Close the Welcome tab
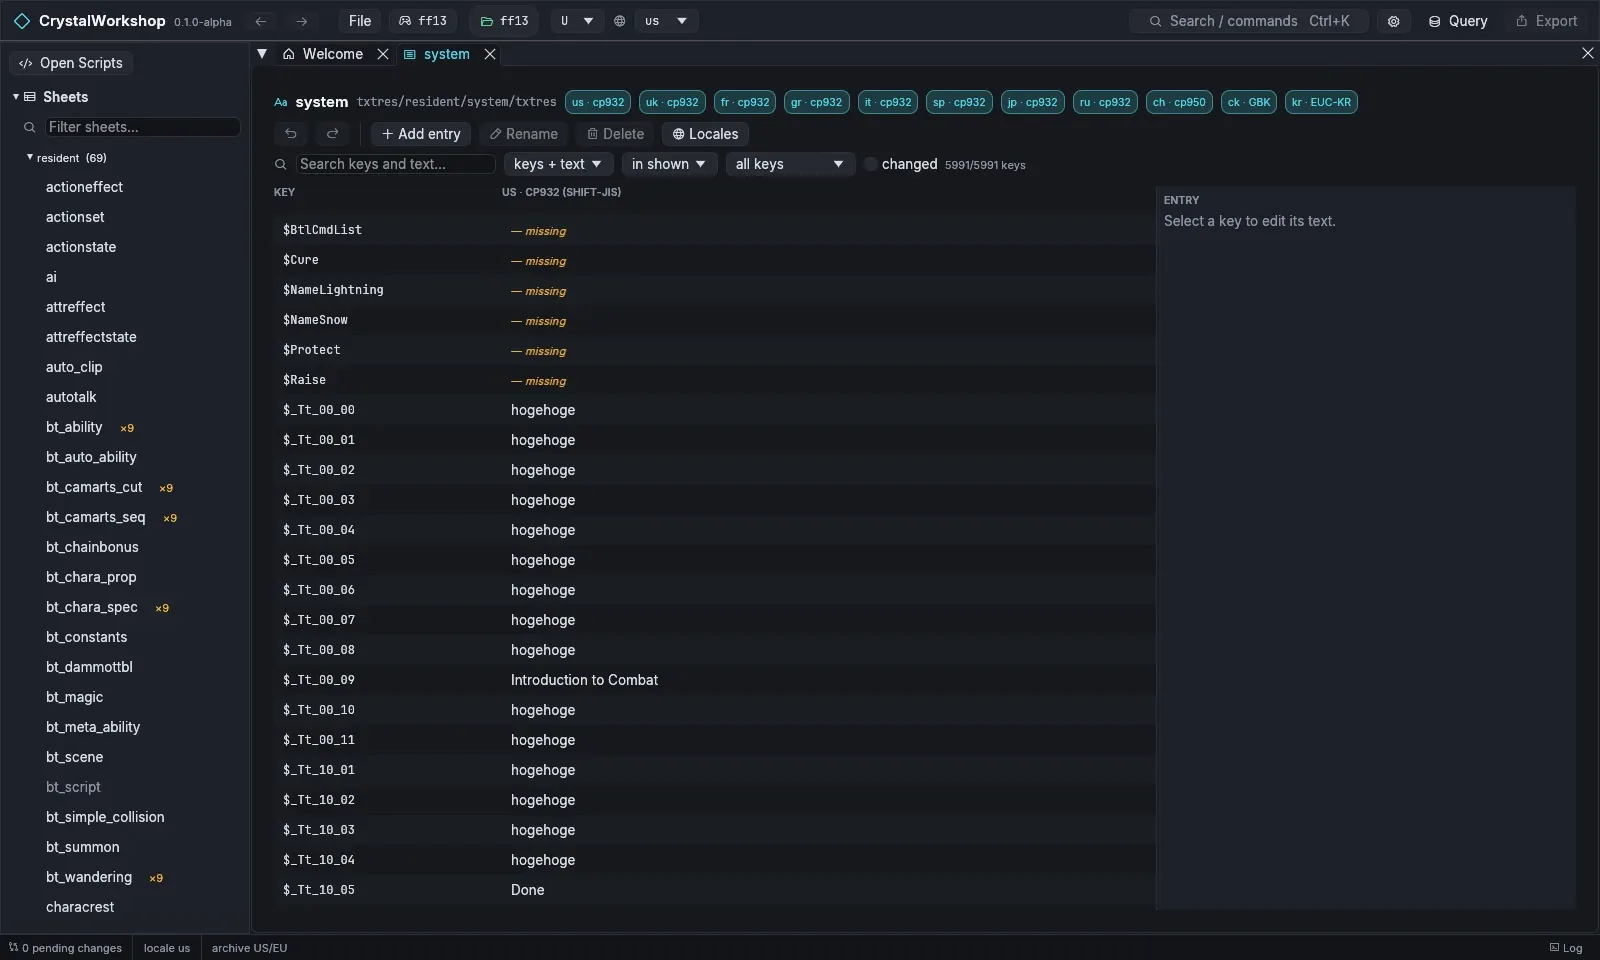 click(x=383, y=54)
